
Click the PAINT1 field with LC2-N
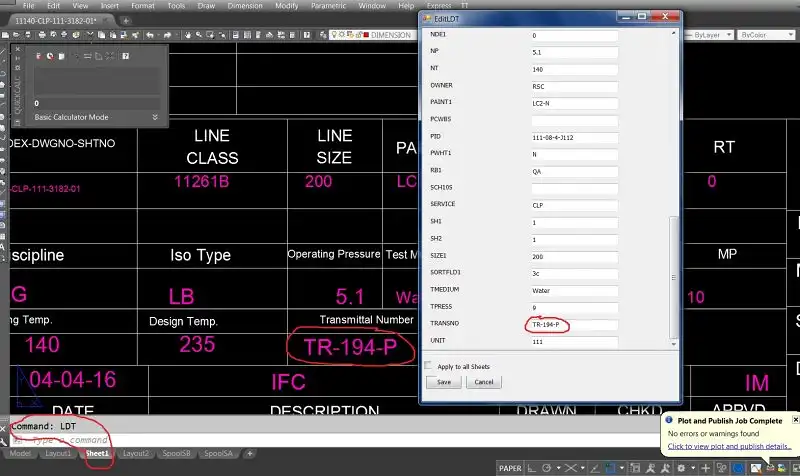[574, 103]
